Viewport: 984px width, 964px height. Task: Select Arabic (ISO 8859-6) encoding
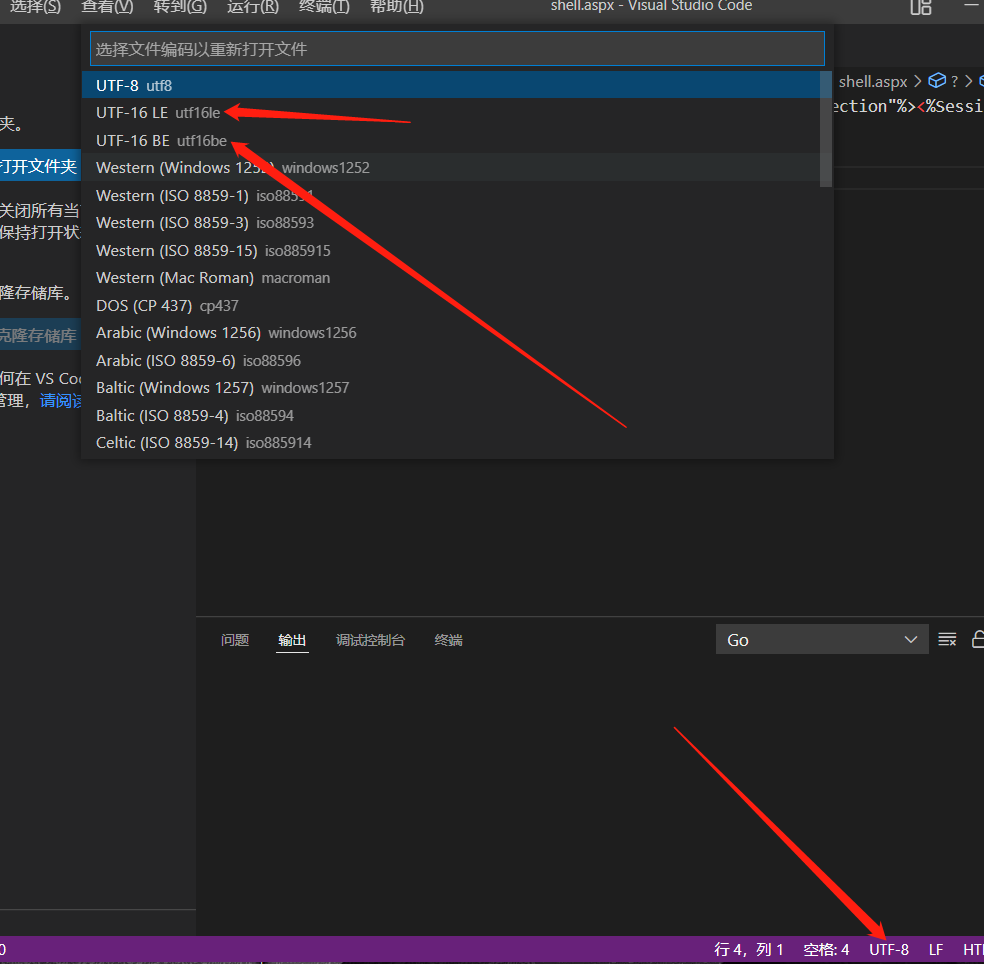click(x=451, y=360)
